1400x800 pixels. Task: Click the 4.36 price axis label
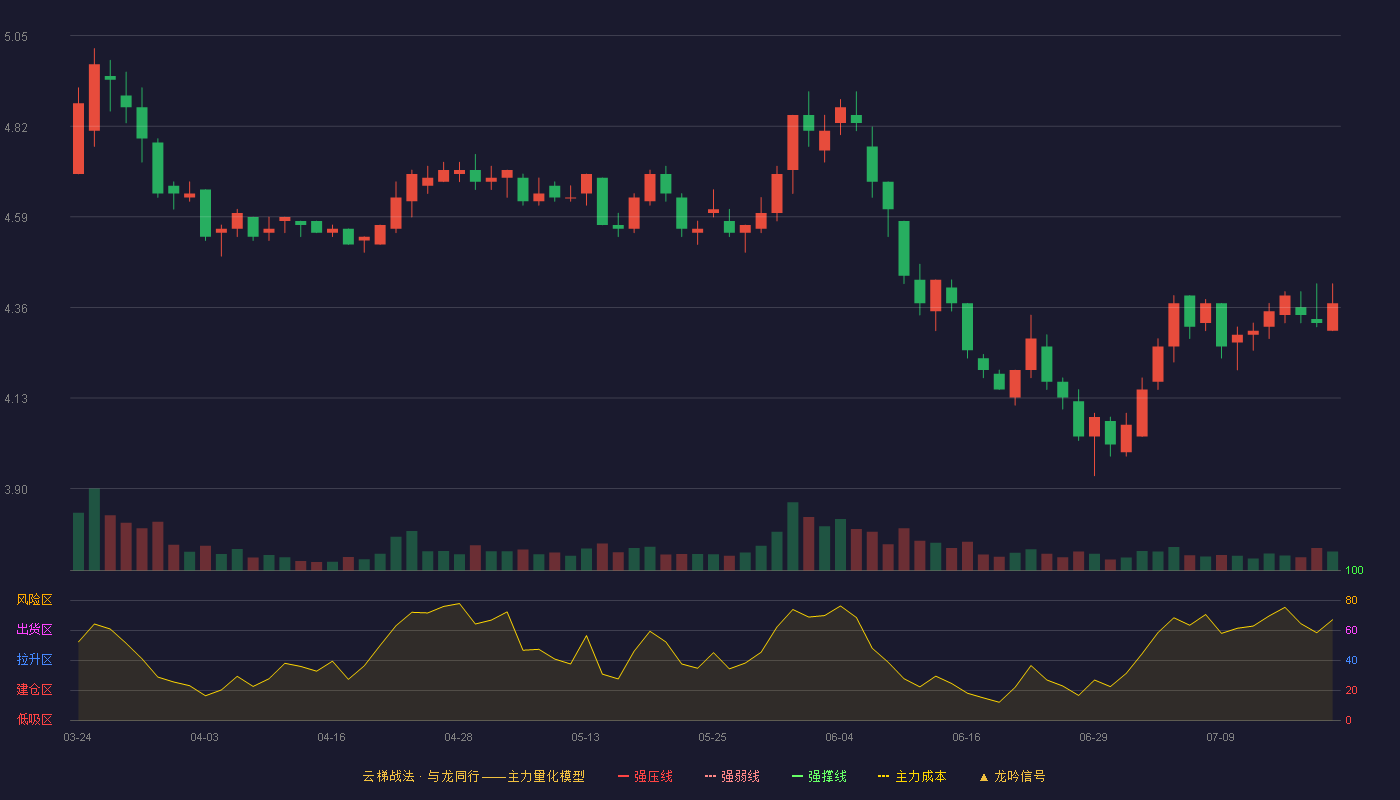[x=16, y=309]
